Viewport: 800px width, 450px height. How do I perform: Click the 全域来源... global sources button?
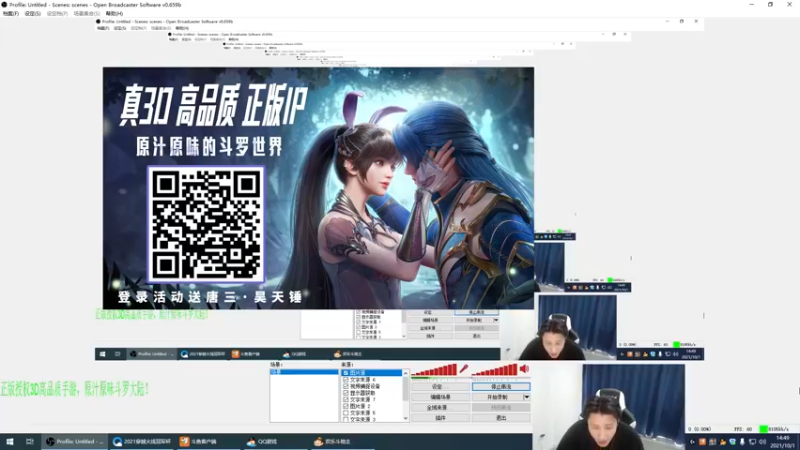click(x=440, y=408)
